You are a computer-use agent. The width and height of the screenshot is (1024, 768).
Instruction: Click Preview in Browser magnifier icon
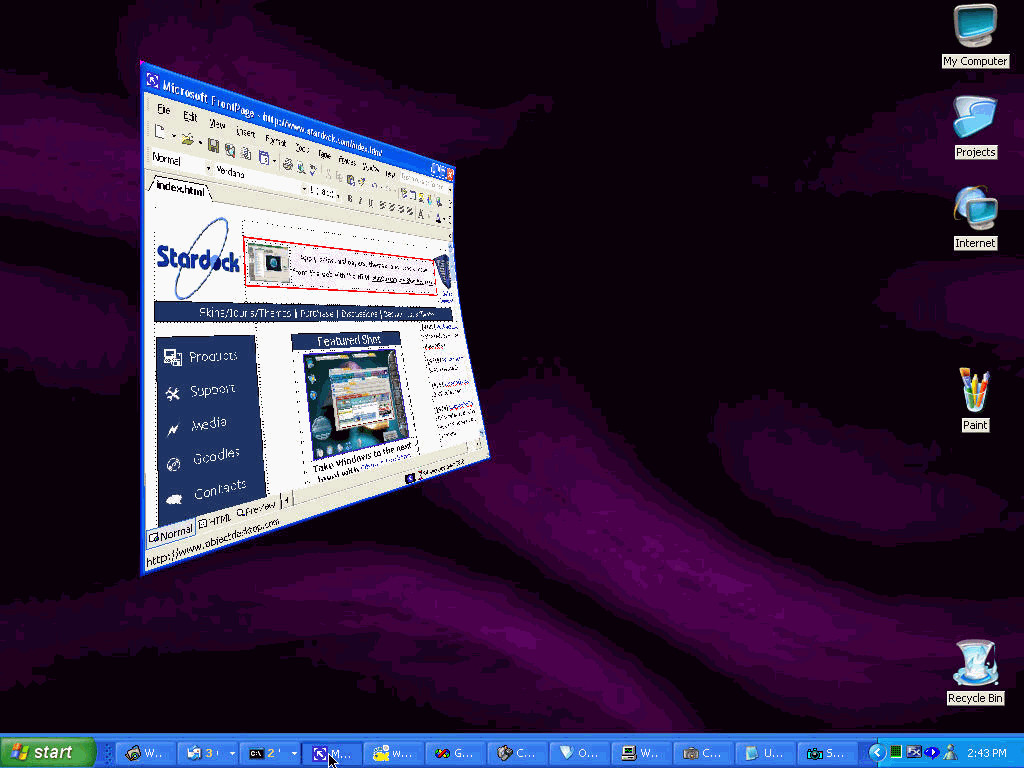click(301, 167)
